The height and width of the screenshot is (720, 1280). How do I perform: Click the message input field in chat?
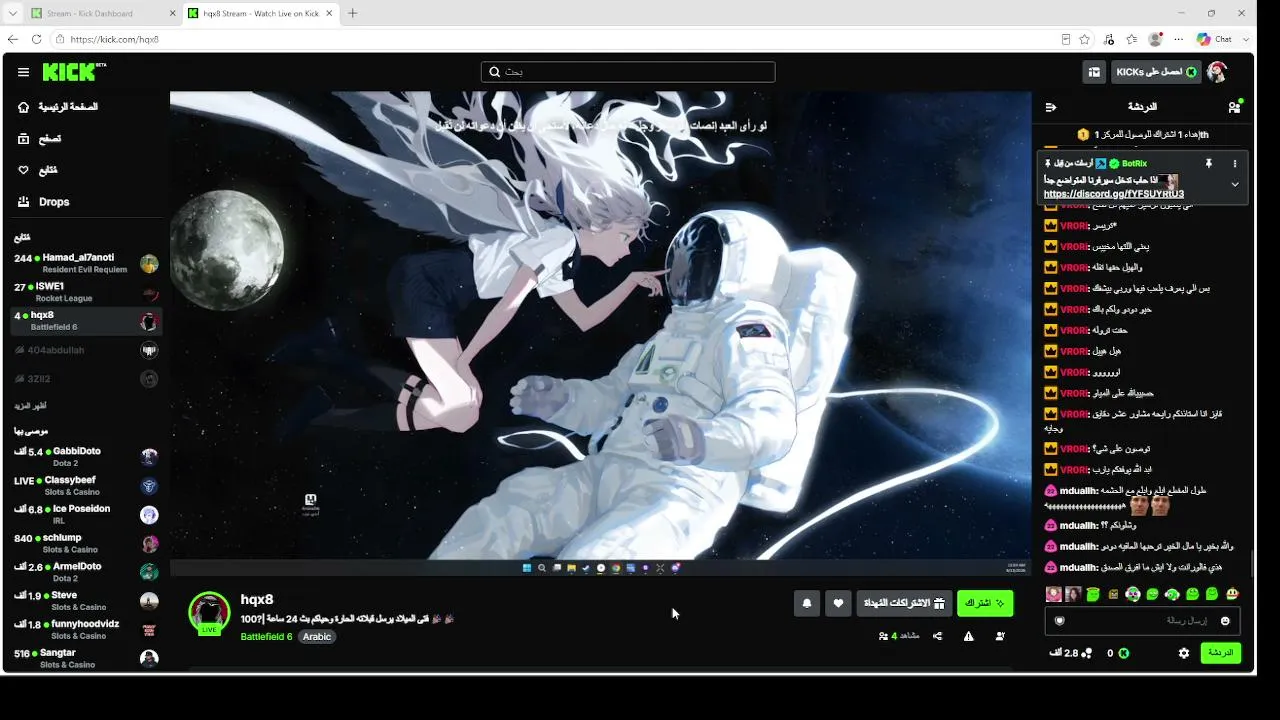[1143, 621]
